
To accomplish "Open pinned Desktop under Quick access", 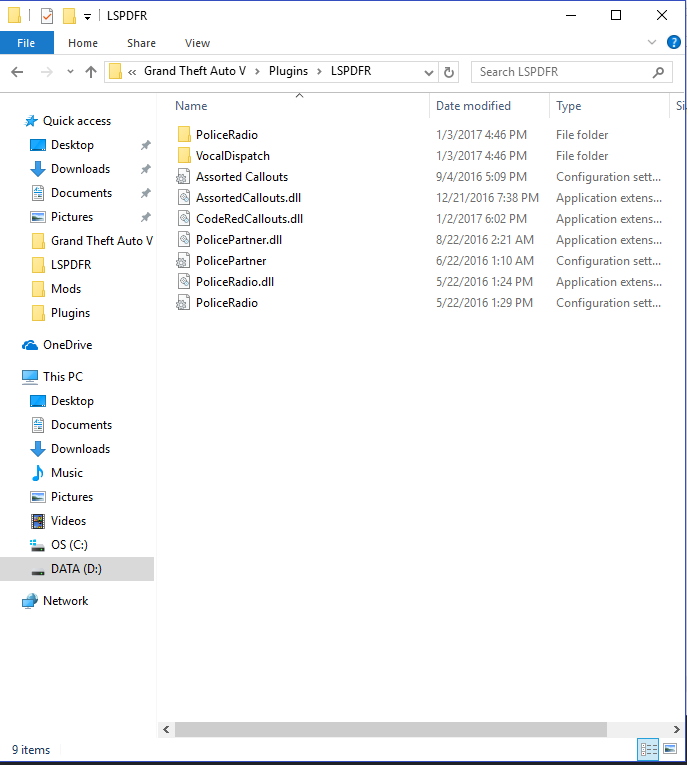I will coord(72,145).
